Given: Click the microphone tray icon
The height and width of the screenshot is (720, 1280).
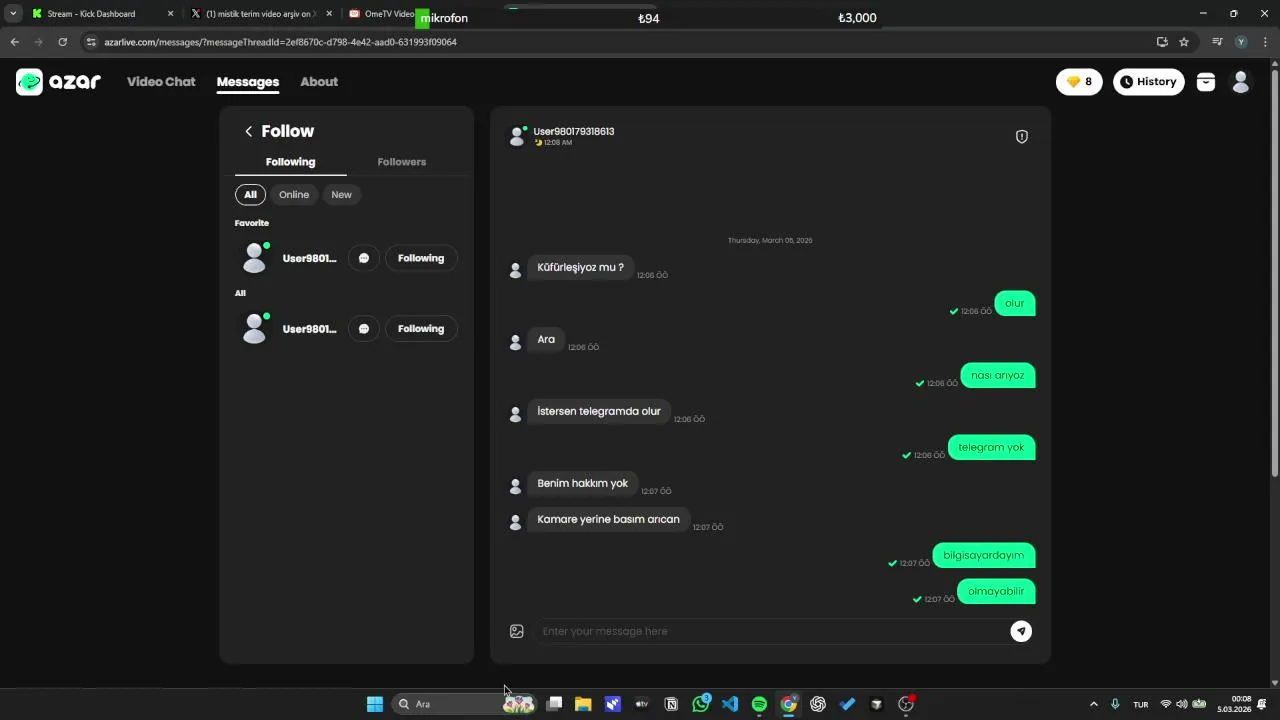Looking at the screenshot, I should coord(1115,704).
